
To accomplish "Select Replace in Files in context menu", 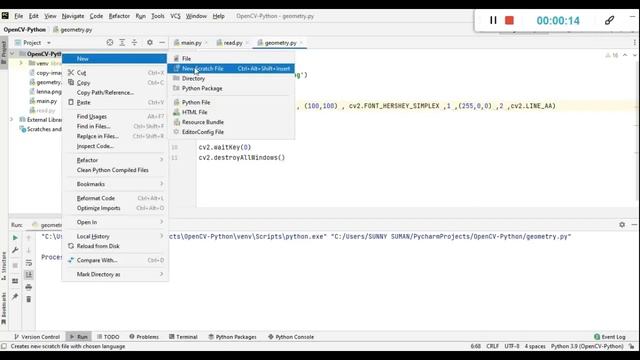I will [x=115, y=136].
